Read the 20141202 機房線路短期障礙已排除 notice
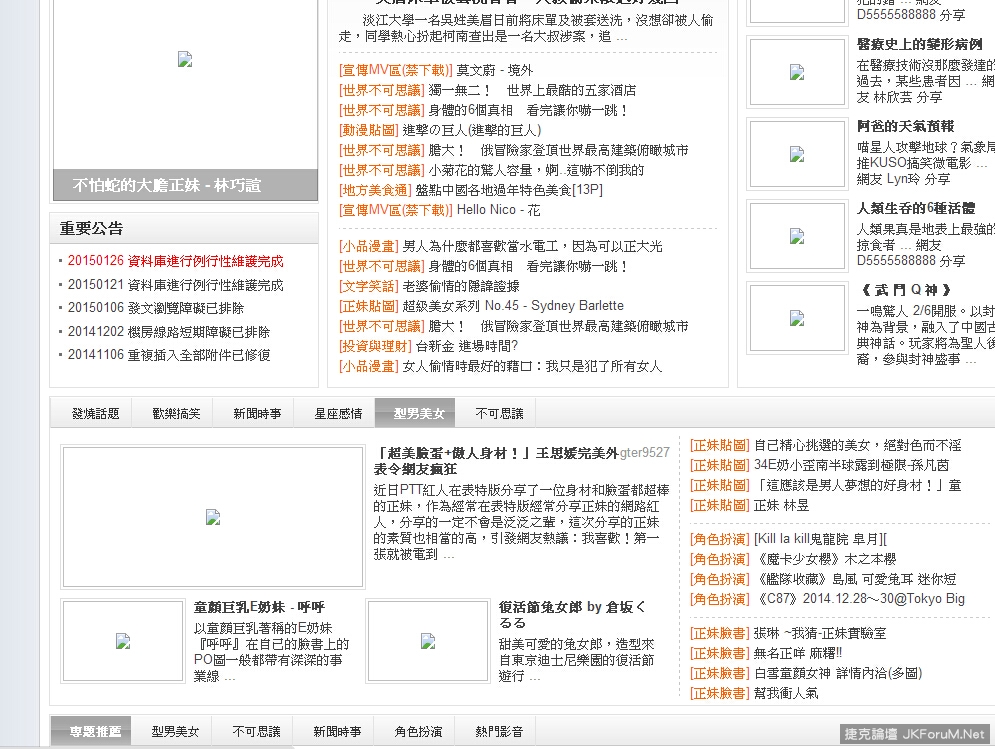The image size is (995, 749). coord(169,331)
